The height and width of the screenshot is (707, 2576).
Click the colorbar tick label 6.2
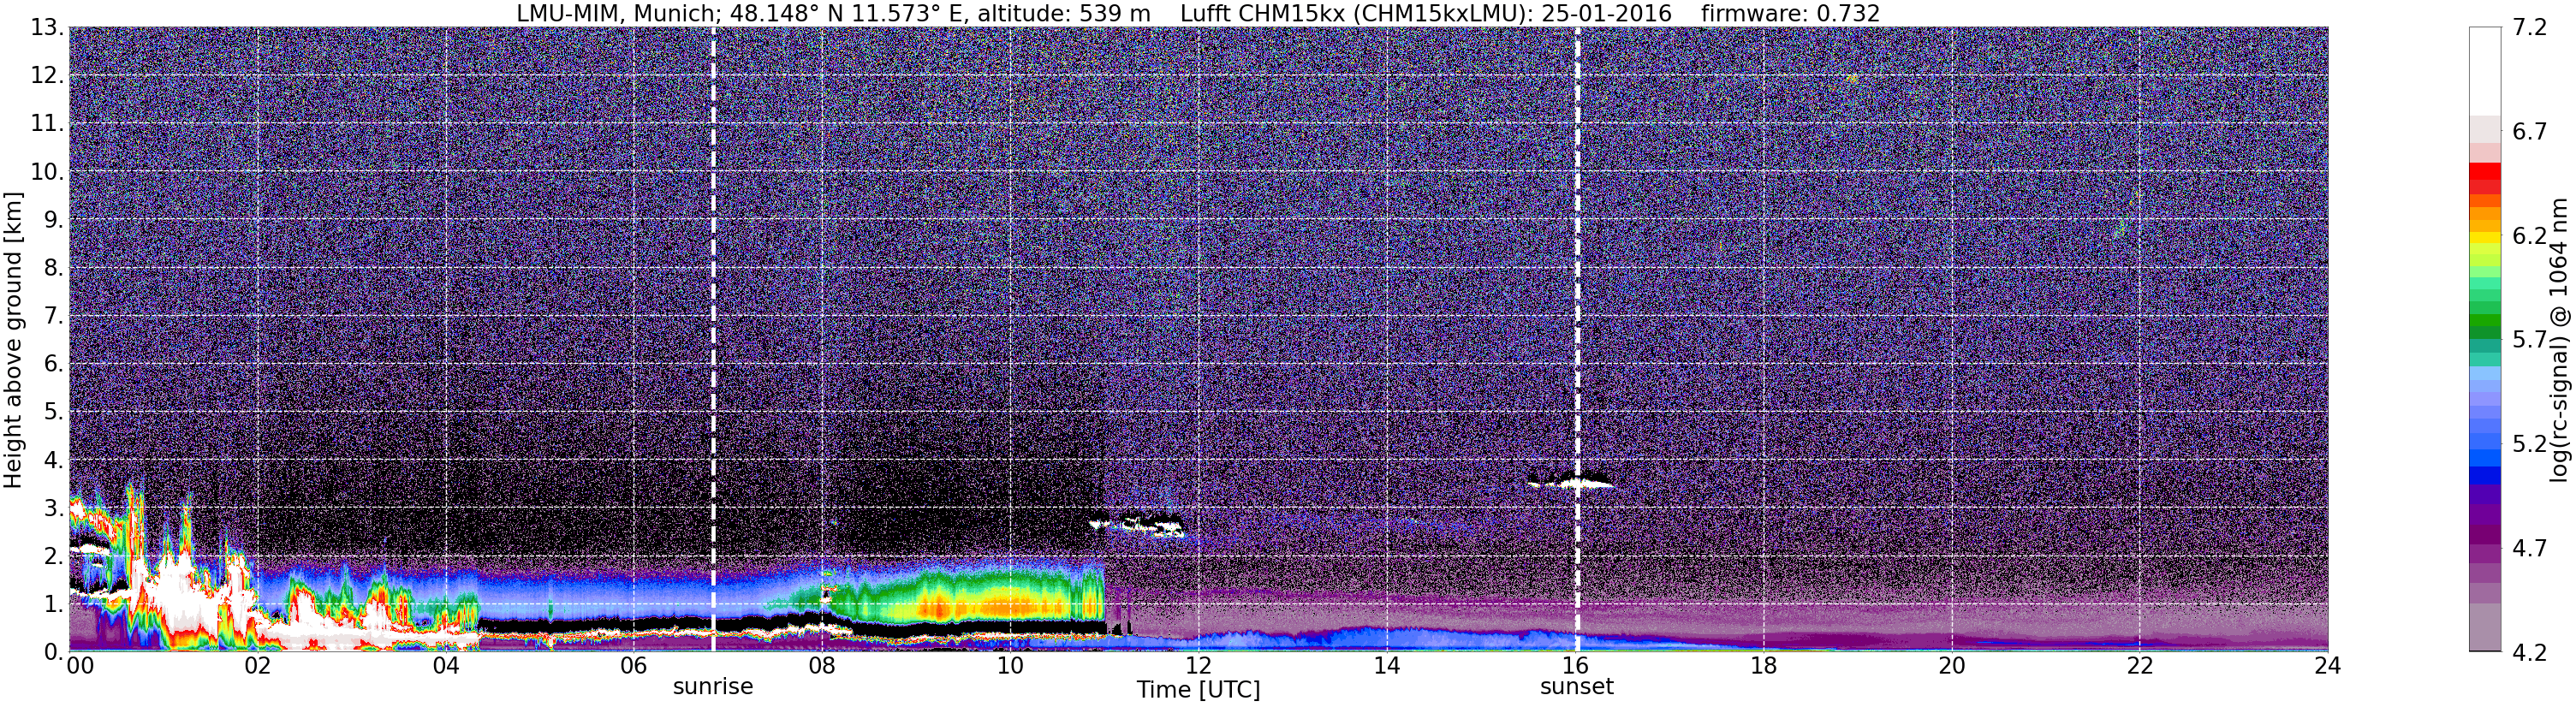(2530, 235)
